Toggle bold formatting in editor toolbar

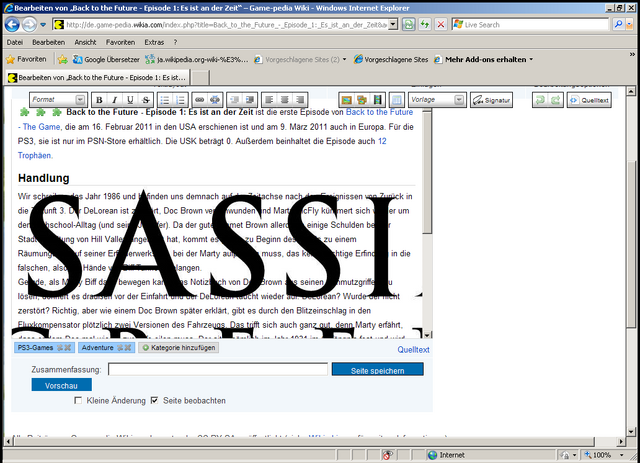(99, 100)
